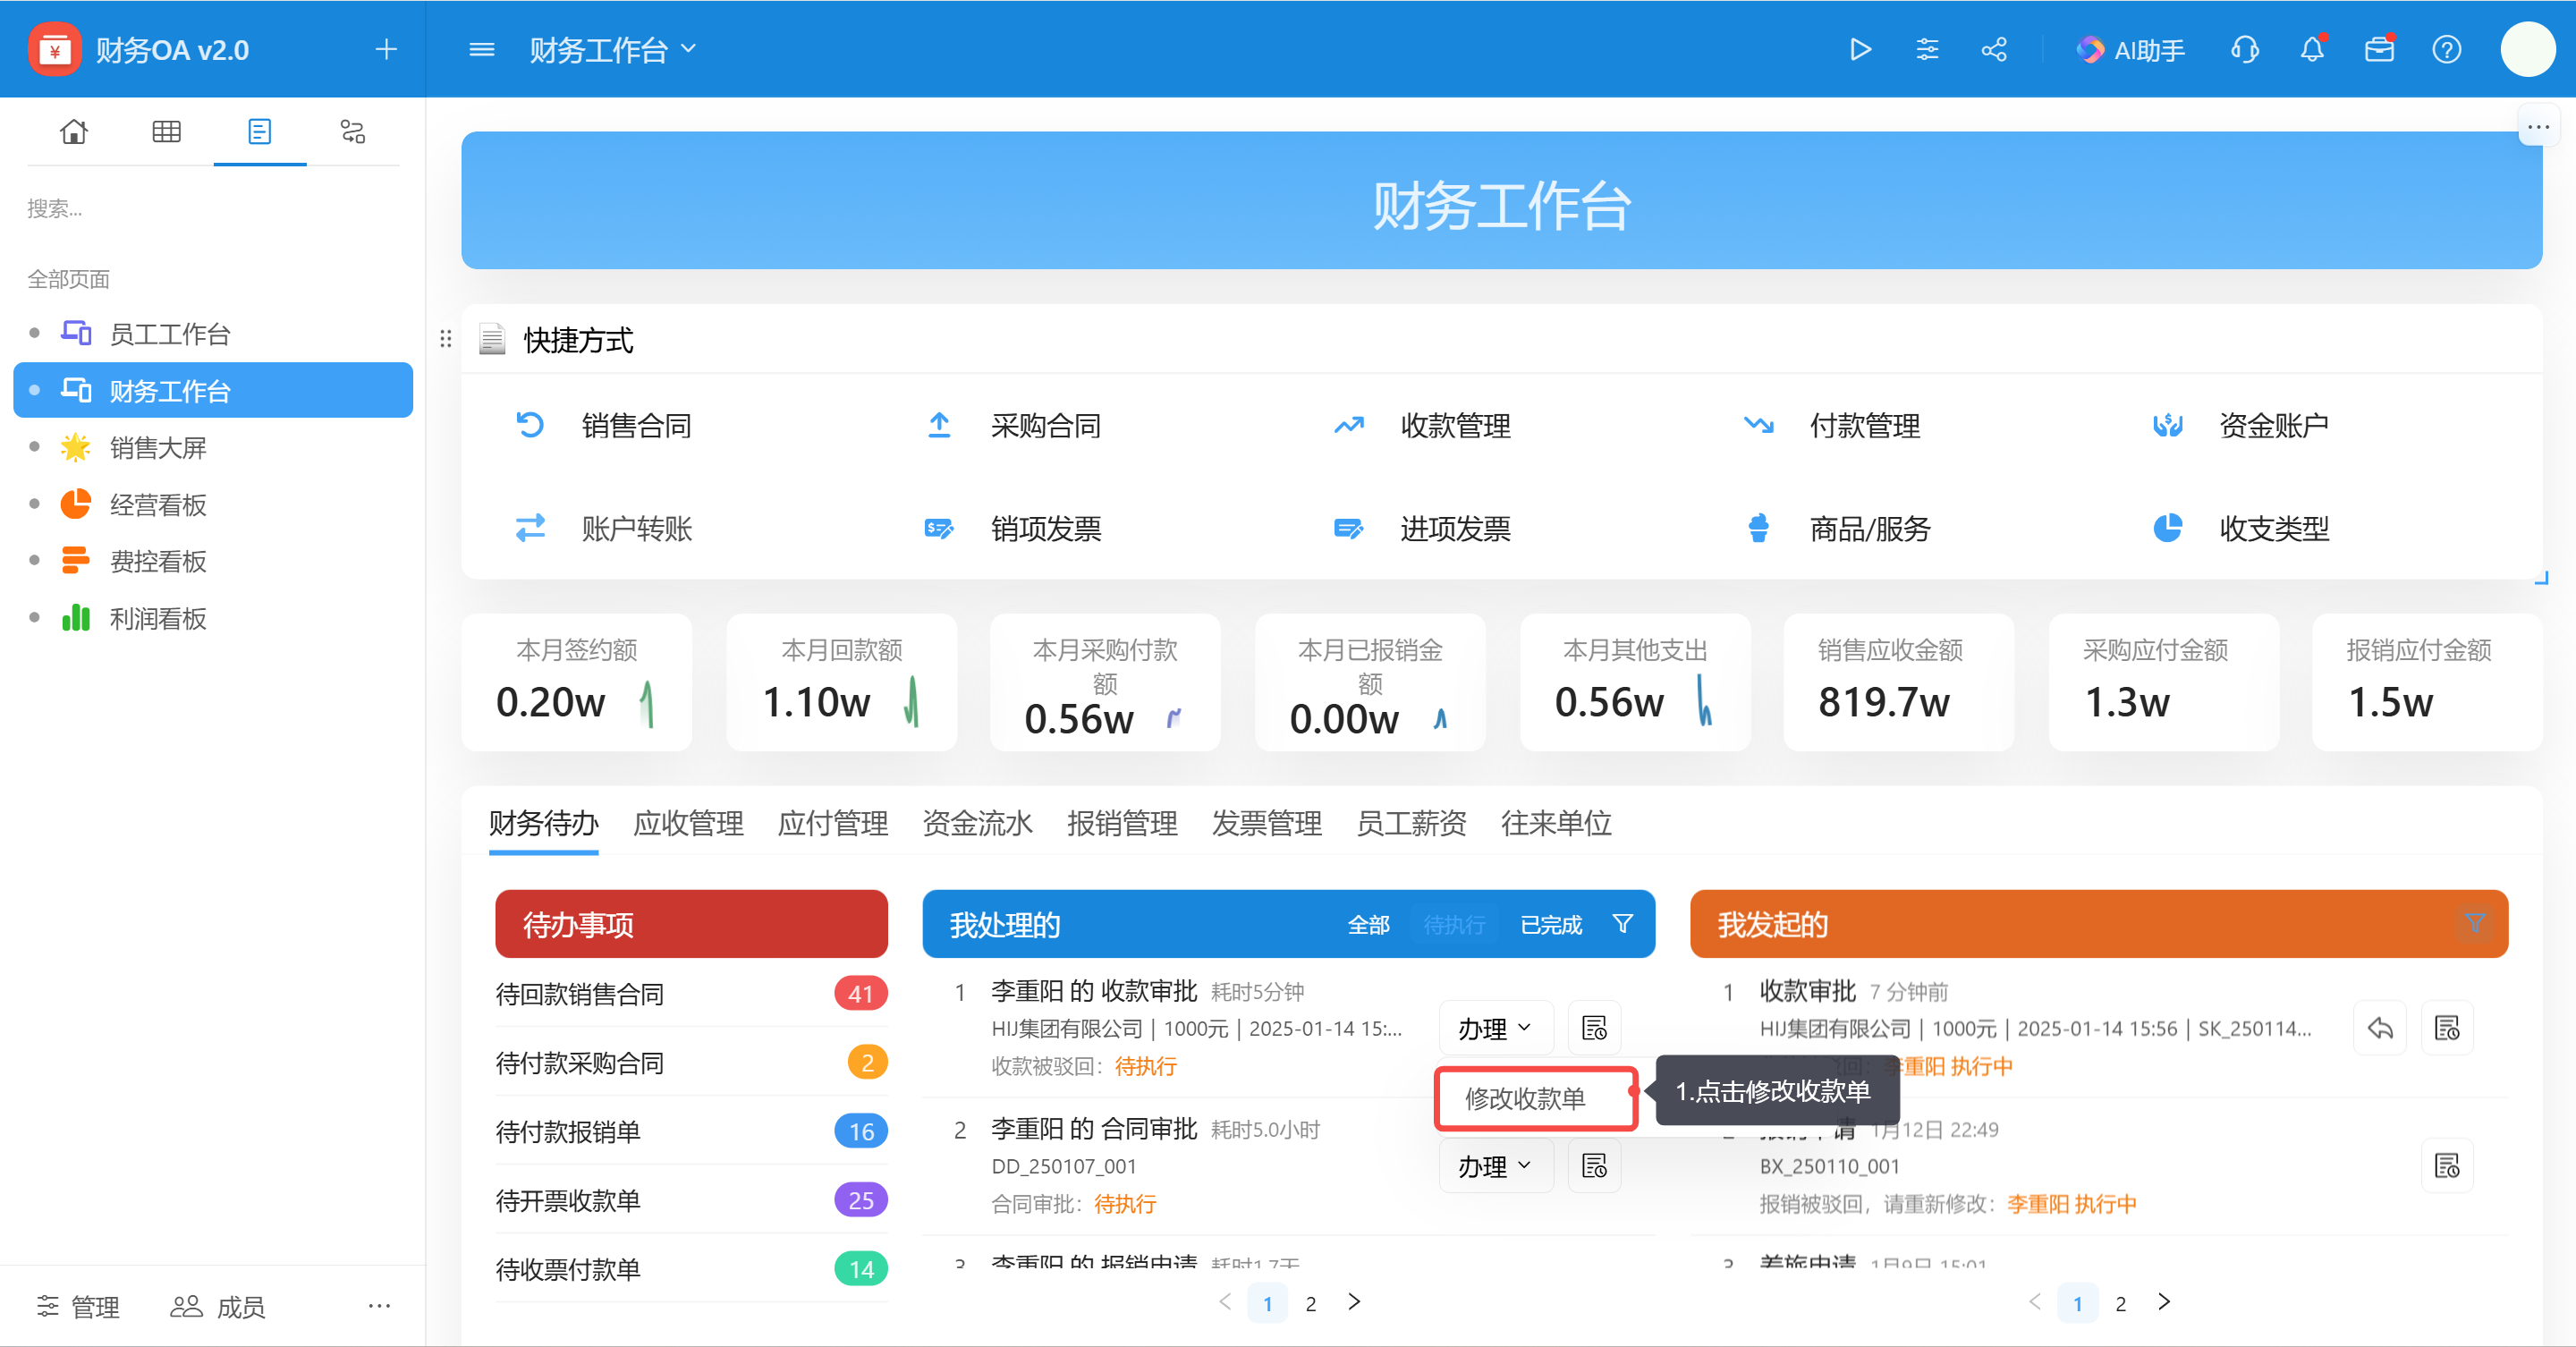
Task: Open 经营看板 page in sidebar
Action: click(213, 504)
